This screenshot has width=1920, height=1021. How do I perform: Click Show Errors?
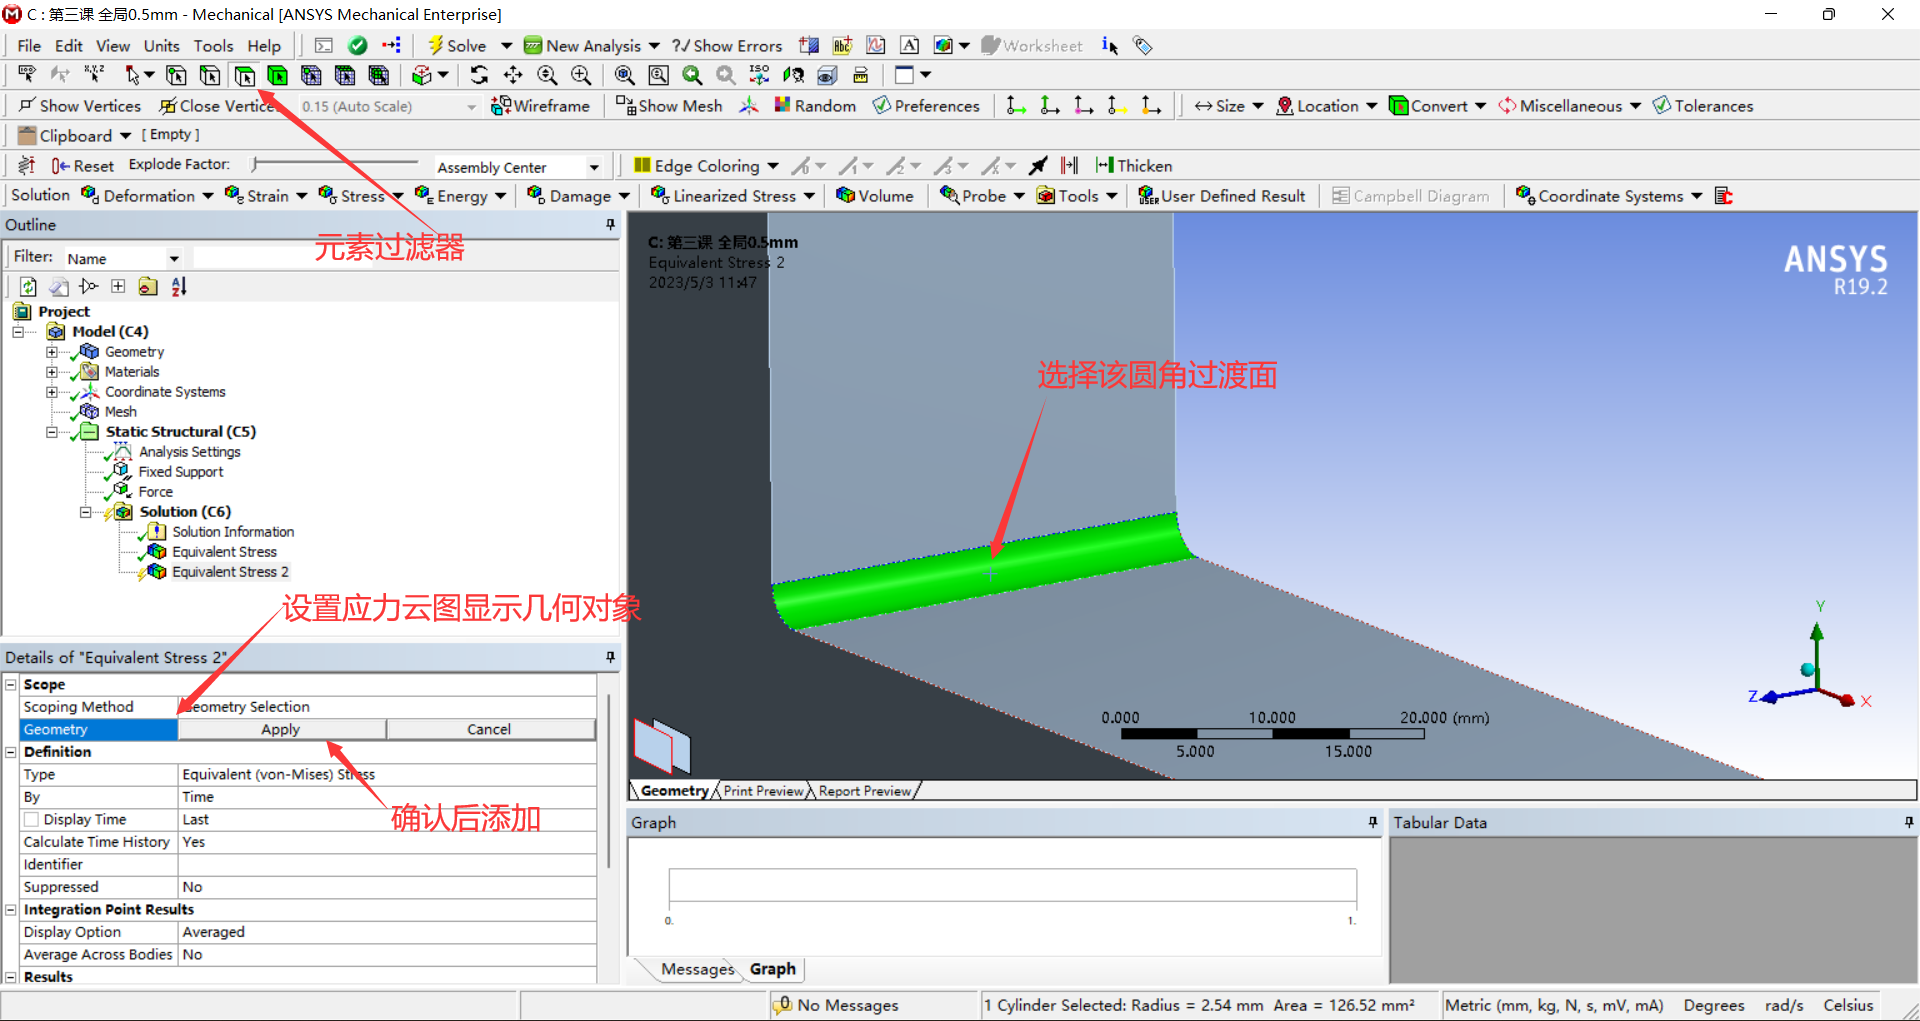(727, 45)
